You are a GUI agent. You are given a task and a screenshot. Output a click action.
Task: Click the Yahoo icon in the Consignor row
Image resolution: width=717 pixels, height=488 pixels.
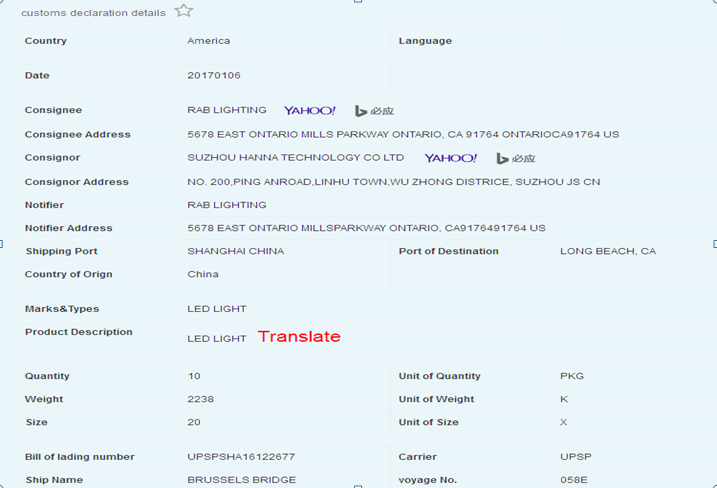point(451,158)
